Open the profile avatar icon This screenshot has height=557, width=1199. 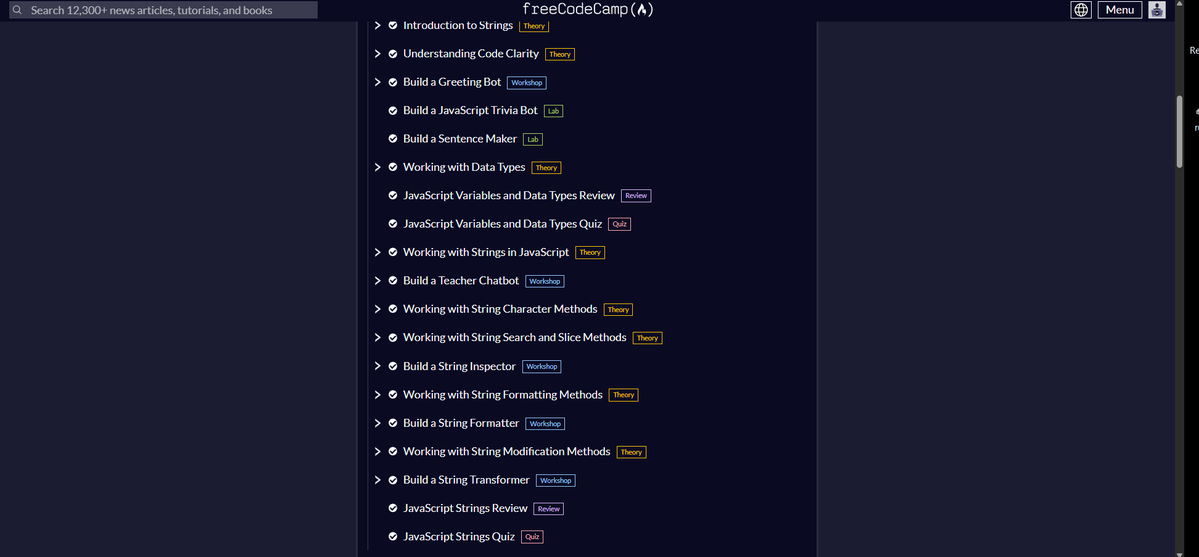[x=1157, y=10]
